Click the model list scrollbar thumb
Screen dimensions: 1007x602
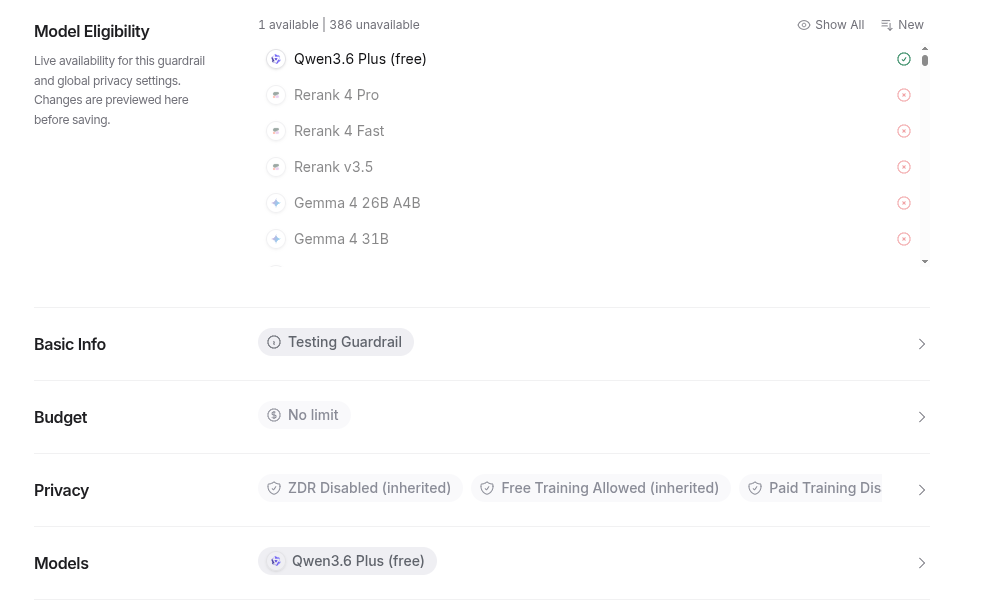925,61
